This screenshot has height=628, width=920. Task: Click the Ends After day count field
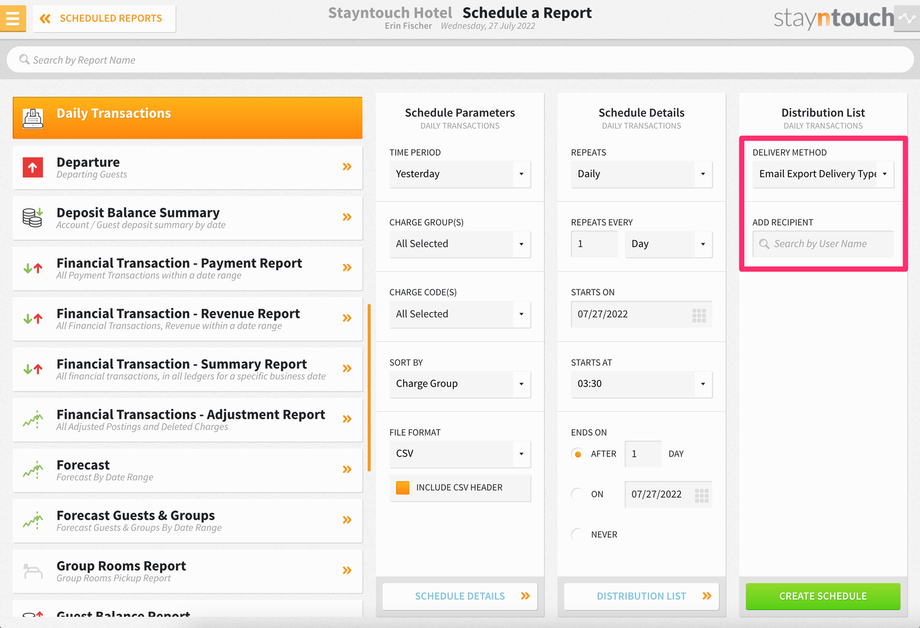[x=643, y=454]
